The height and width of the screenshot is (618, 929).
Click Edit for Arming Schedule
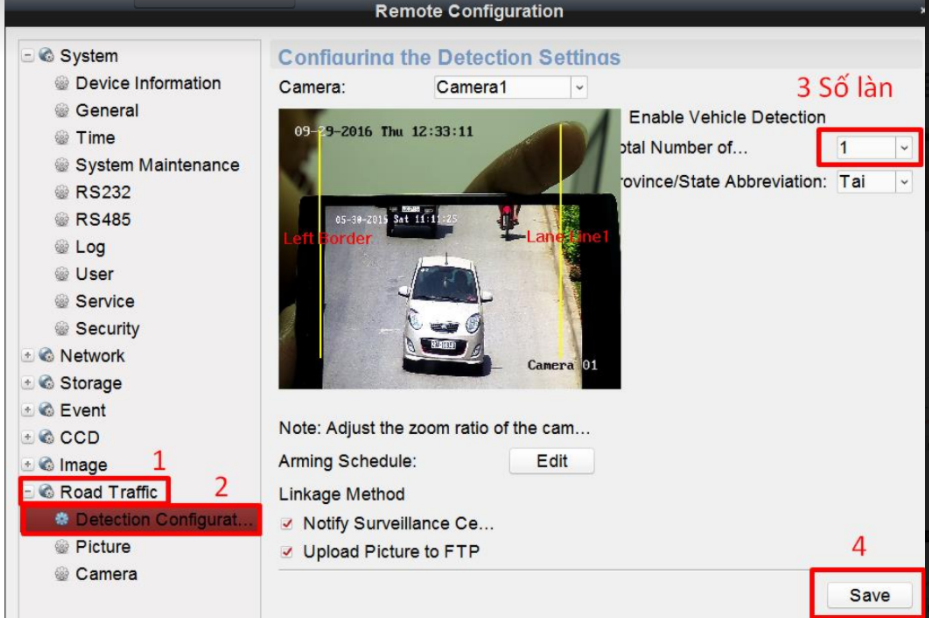(551, 461)
